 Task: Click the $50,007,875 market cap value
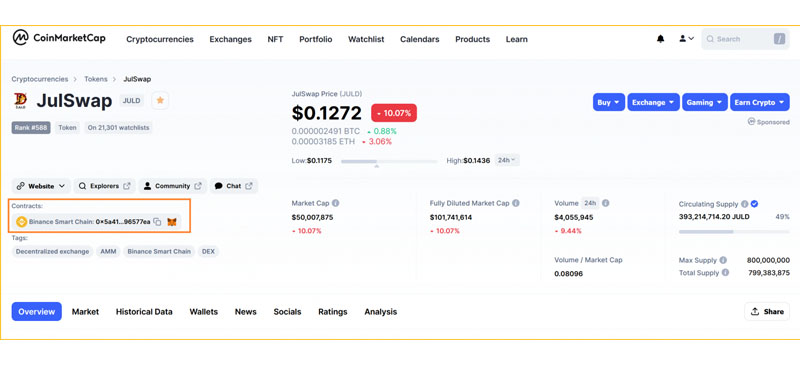coord(312,217)
